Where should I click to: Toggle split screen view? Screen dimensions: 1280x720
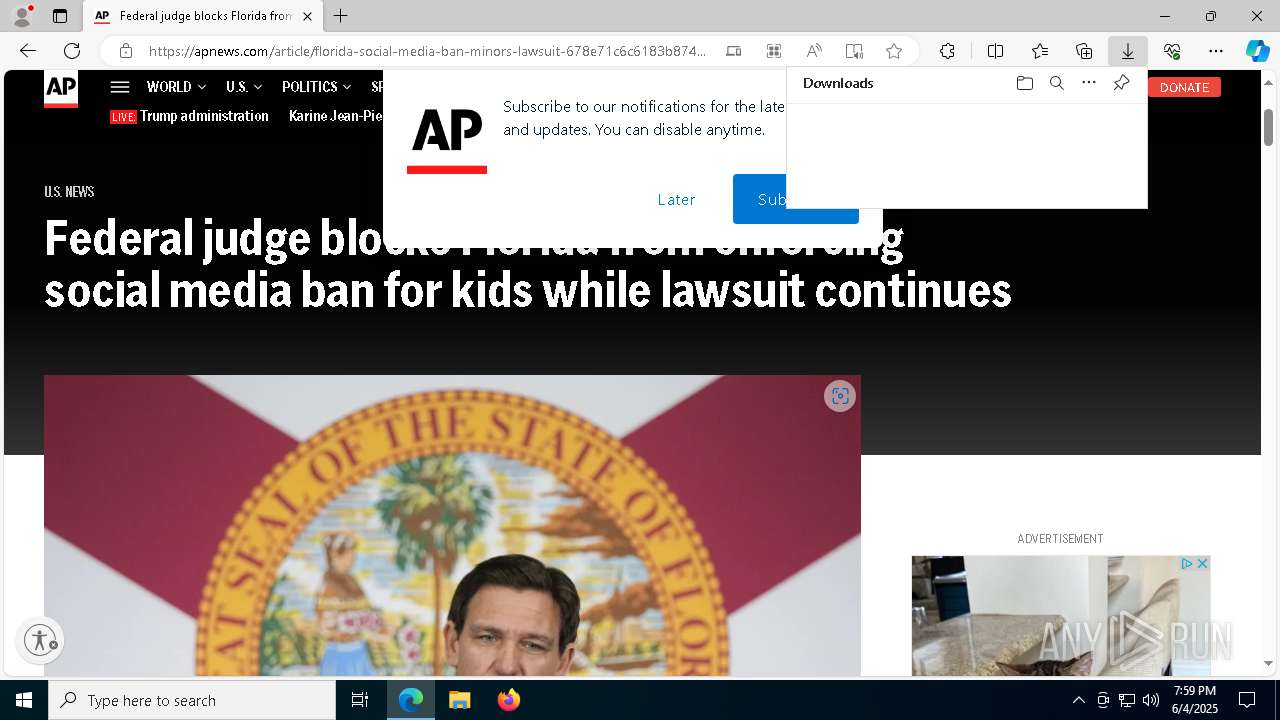(x=995, y=51)
